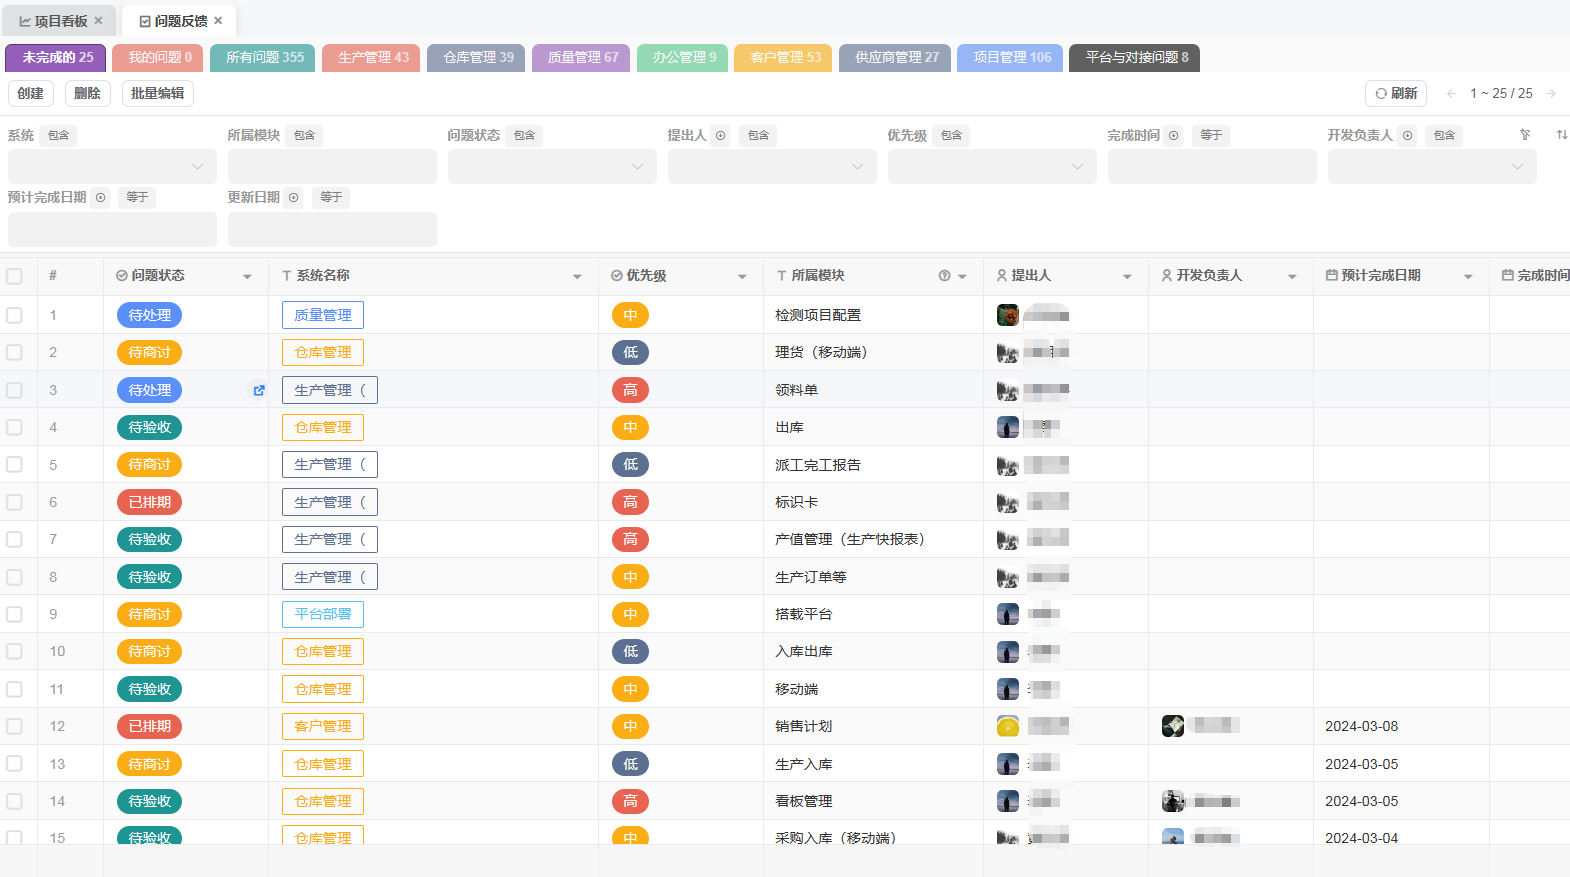Open row 3 external link icon
The height and width of the screenshot is (877, 1570).
point(259,391)
